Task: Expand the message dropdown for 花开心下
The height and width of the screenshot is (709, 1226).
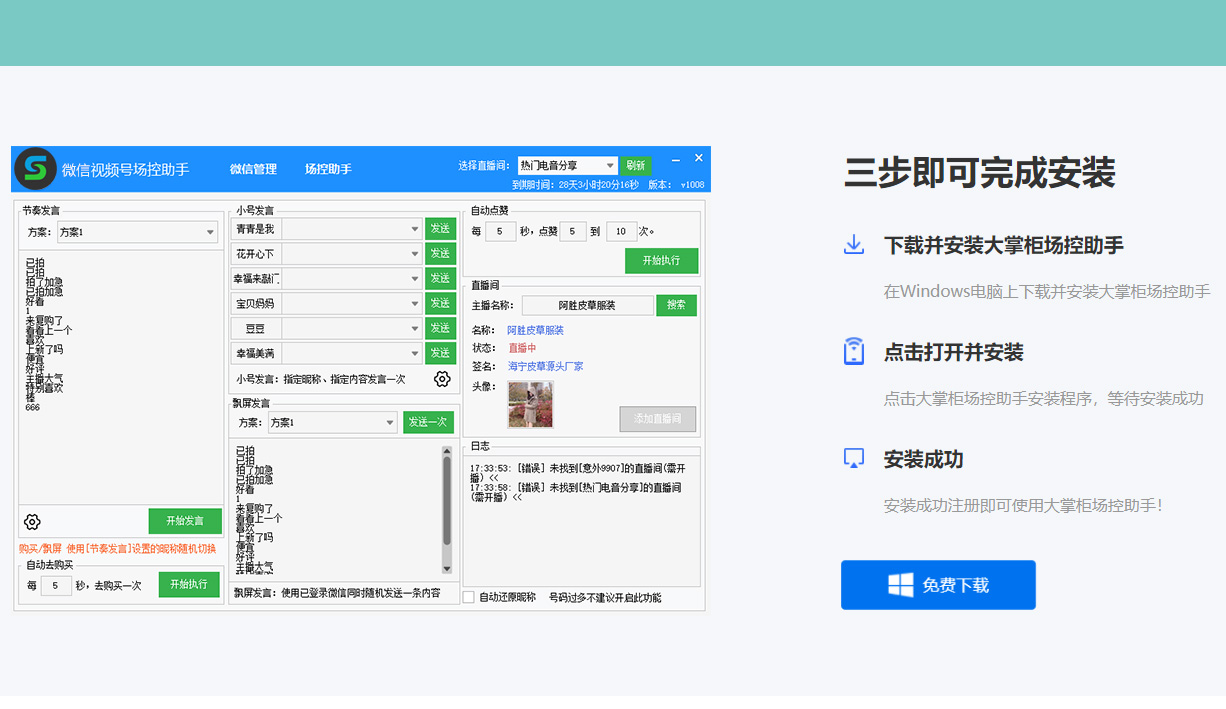Action: coord(414,254)
